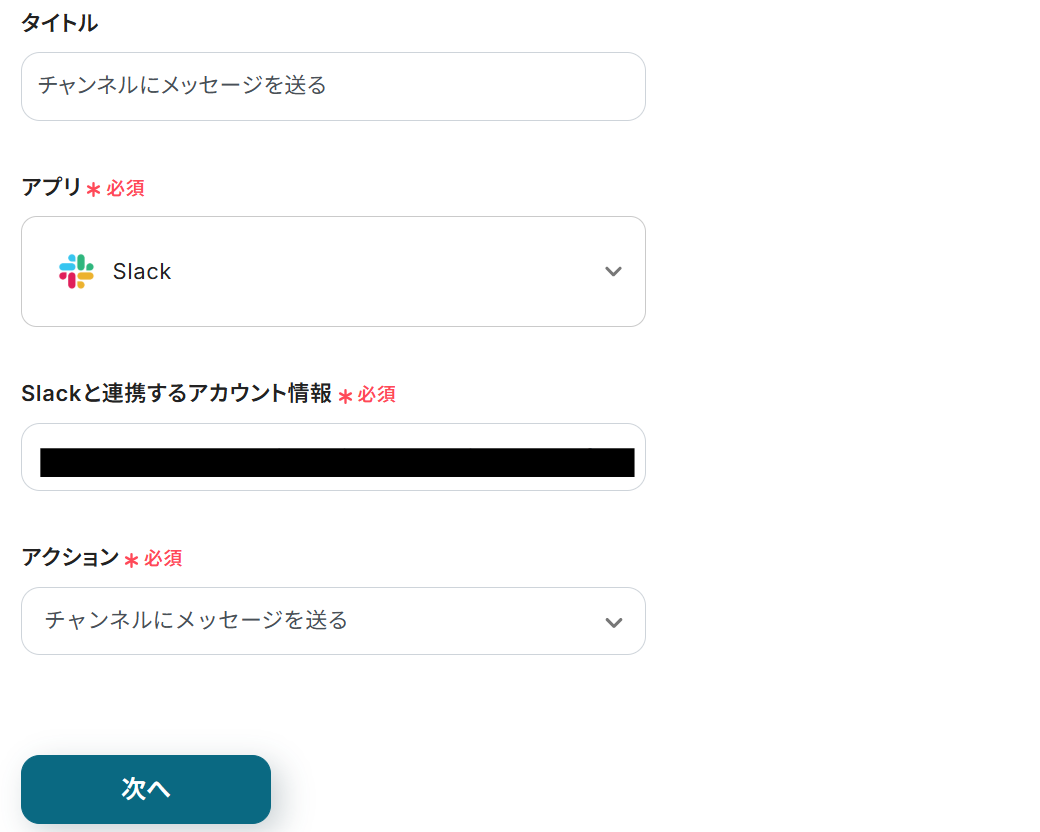Click the アクション label
This screenshot has height=832, width=1040.
point(70,558)
